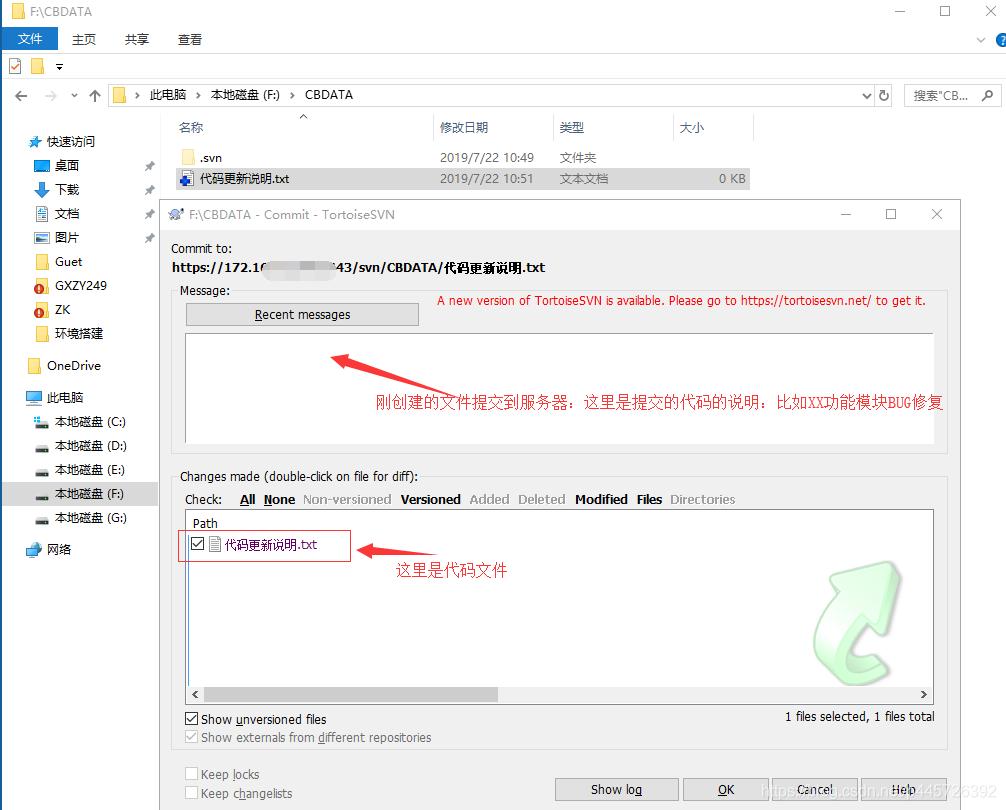The width and height of the screenshot is (1006, 810).
Task: Enable Keep locks option
Action: pyautogui.click(x=190, y=773)
